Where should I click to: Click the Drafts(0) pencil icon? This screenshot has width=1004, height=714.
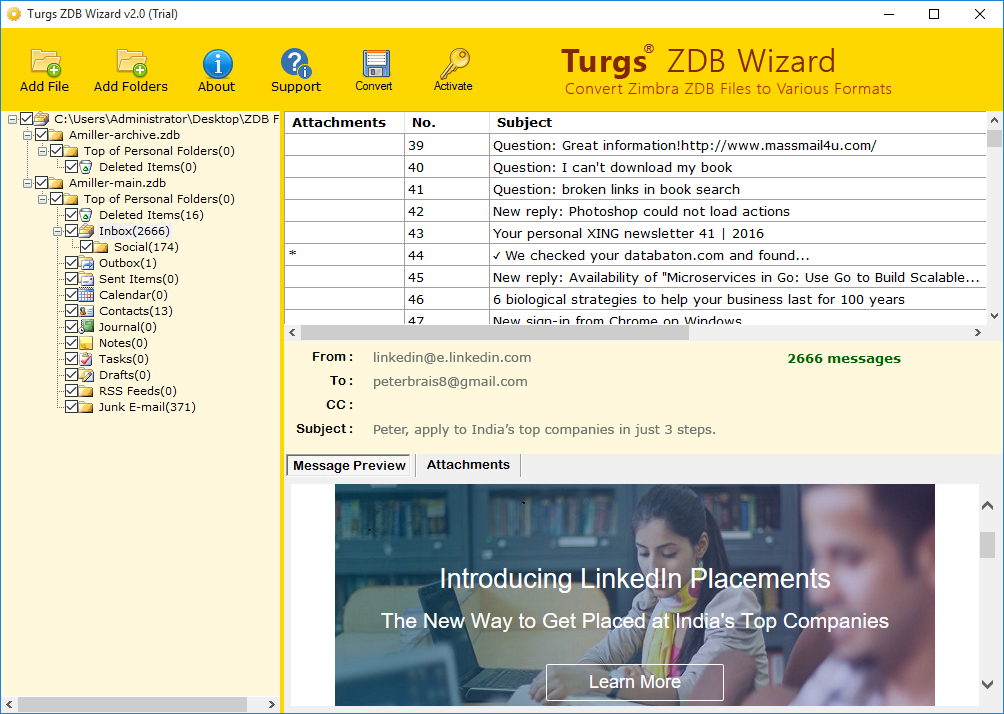click(x=86, y=375)
